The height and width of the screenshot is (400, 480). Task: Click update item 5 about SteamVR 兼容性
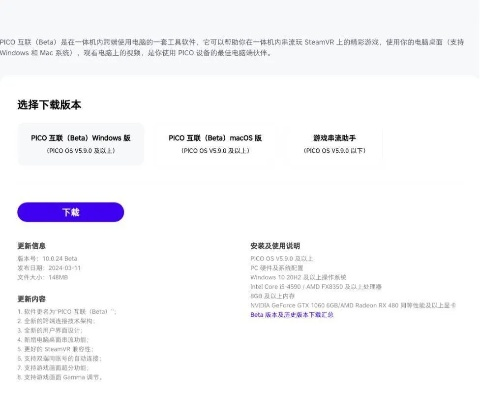tap(56, 349)
